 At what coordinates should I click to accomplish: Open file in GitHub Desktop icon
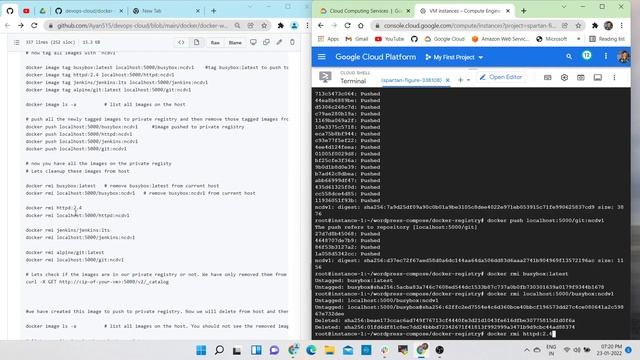253,42
